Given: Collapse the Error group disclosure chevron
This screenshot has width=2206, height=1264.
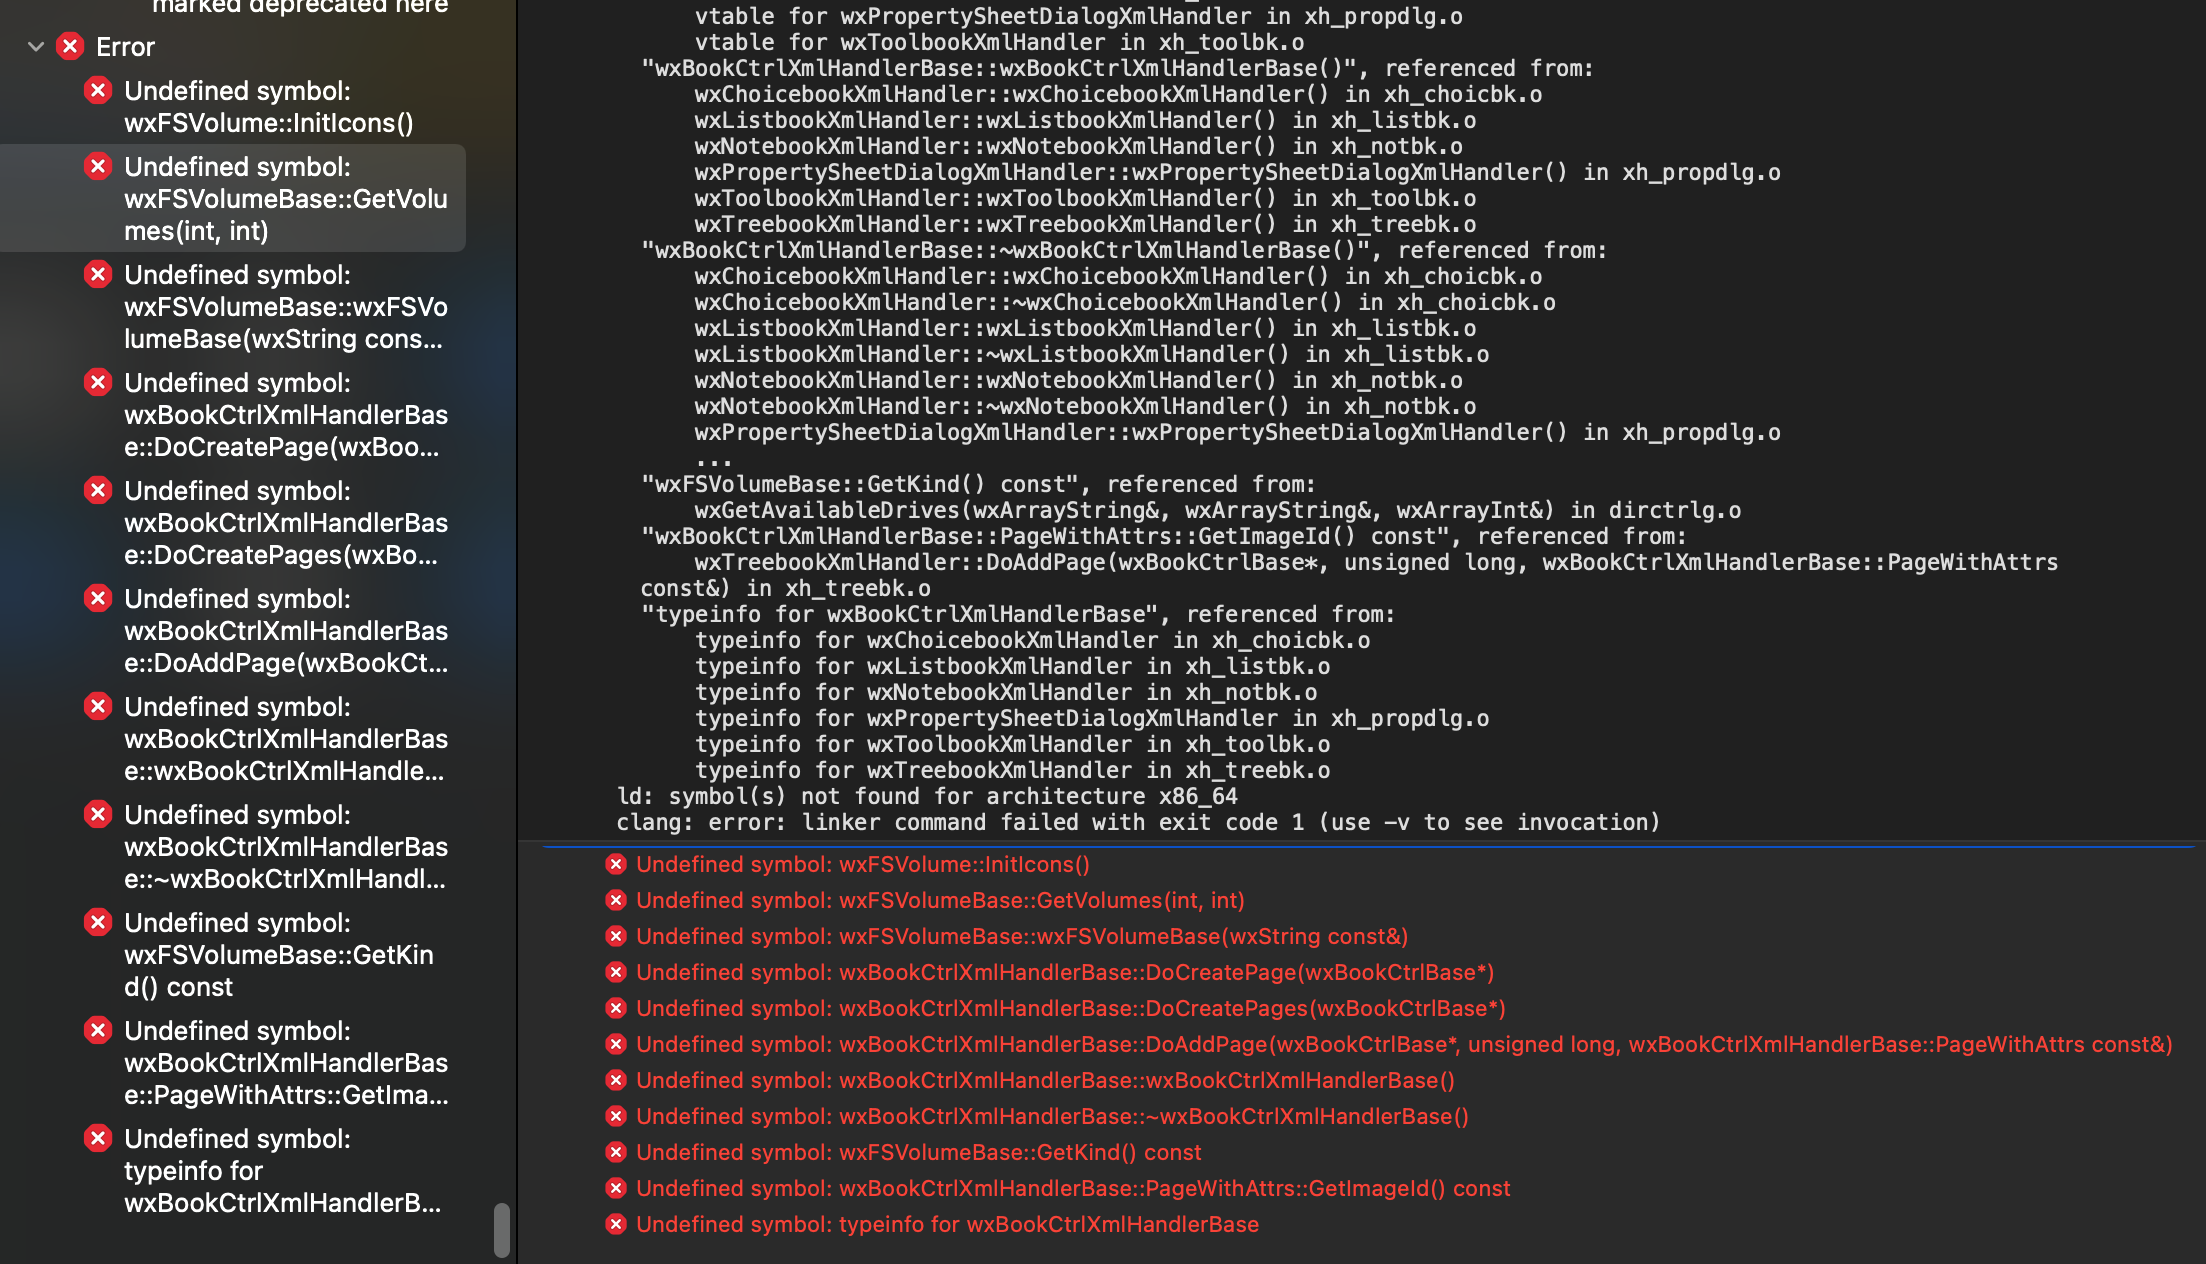Looking at the screenshot, I should (36, 46).
